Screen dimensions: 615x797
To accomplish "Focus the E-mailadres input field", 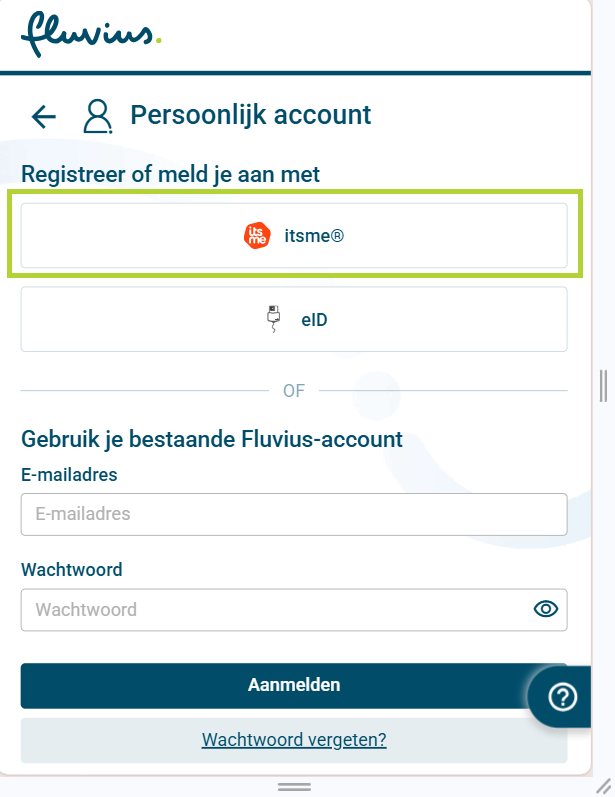I will point(294,514).
